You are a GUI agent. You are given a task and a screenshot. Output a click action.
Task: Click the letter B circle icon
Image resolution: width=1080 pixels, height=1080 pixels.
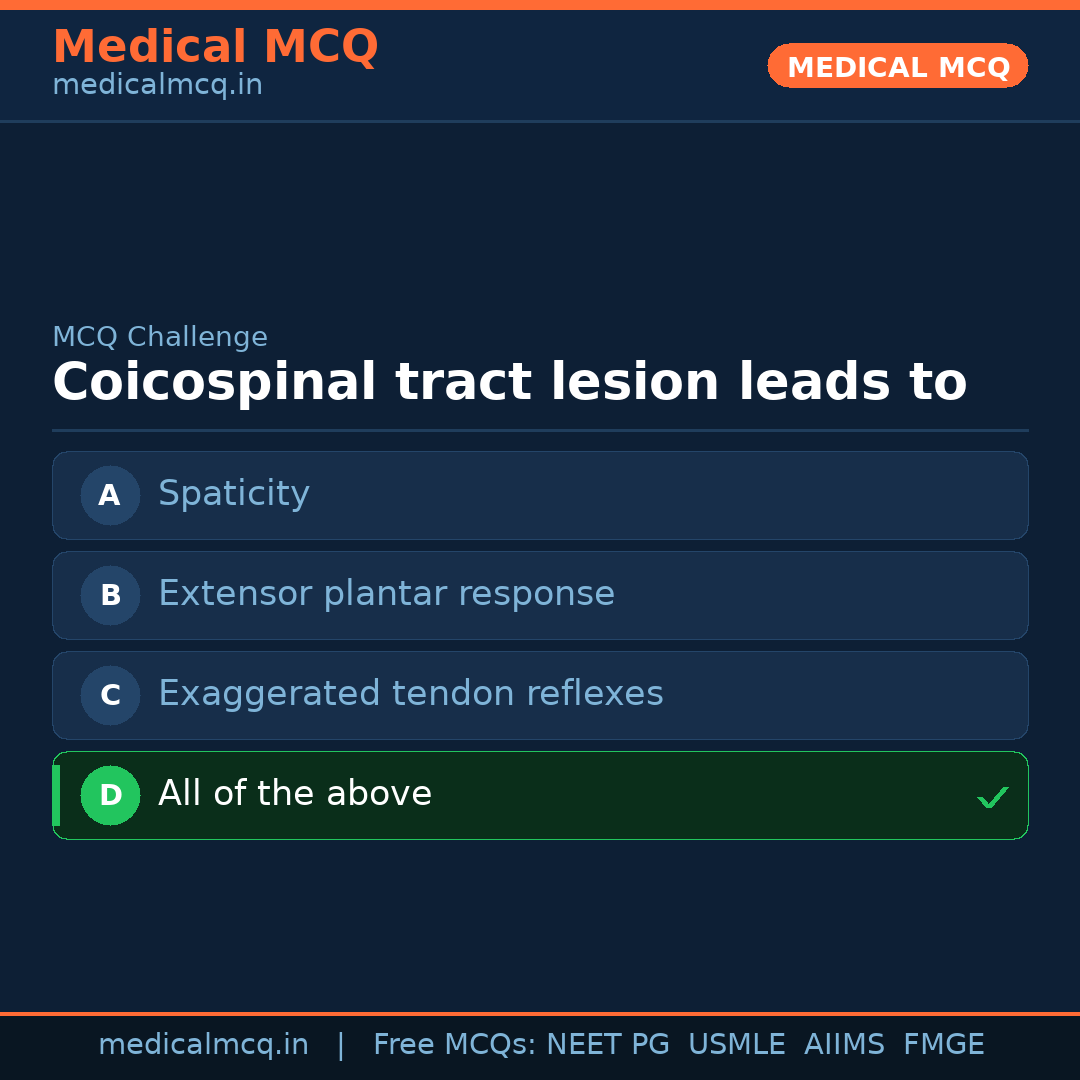click(110, 595)
